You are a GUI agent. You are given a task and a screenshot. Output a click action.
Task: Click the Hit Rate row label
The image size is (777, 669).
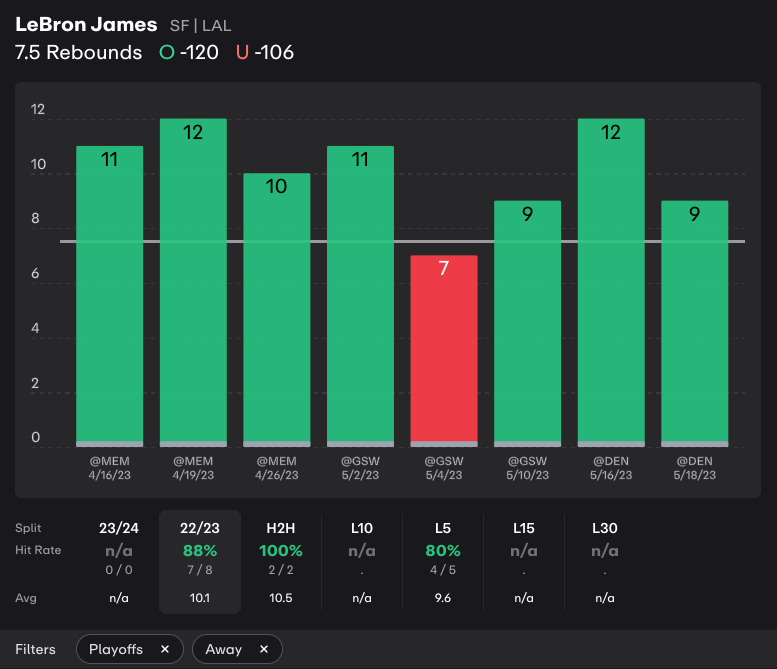pyautogui.click(x=38, y=550)
